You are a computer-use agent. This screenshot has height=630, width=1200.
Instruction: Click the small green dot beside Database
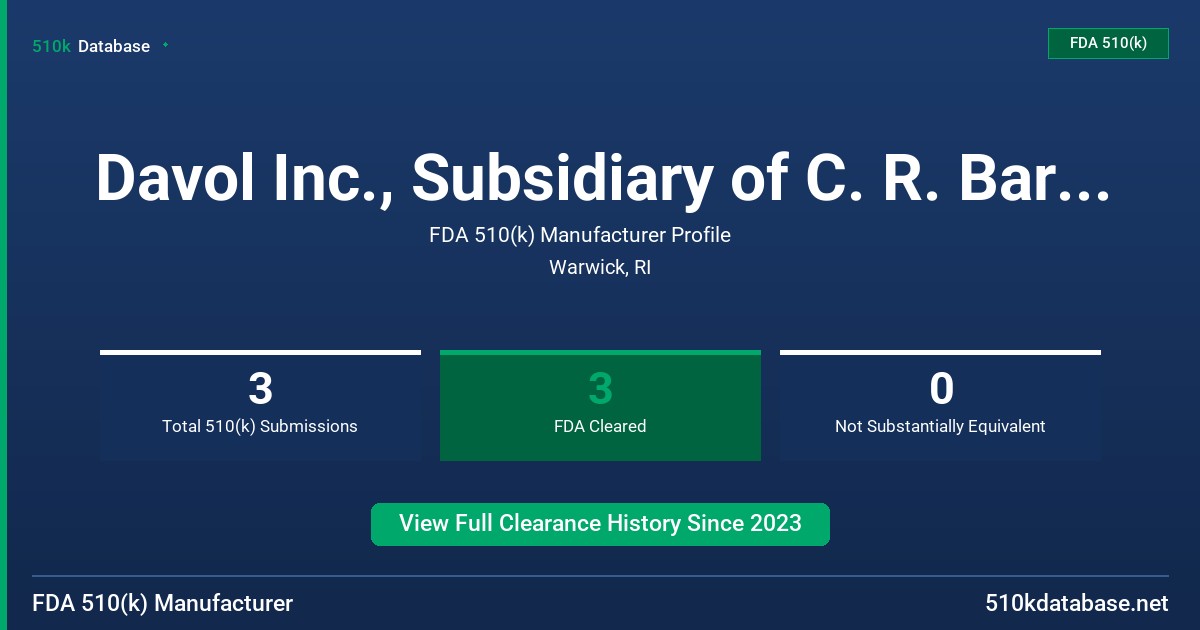point(165,45)
